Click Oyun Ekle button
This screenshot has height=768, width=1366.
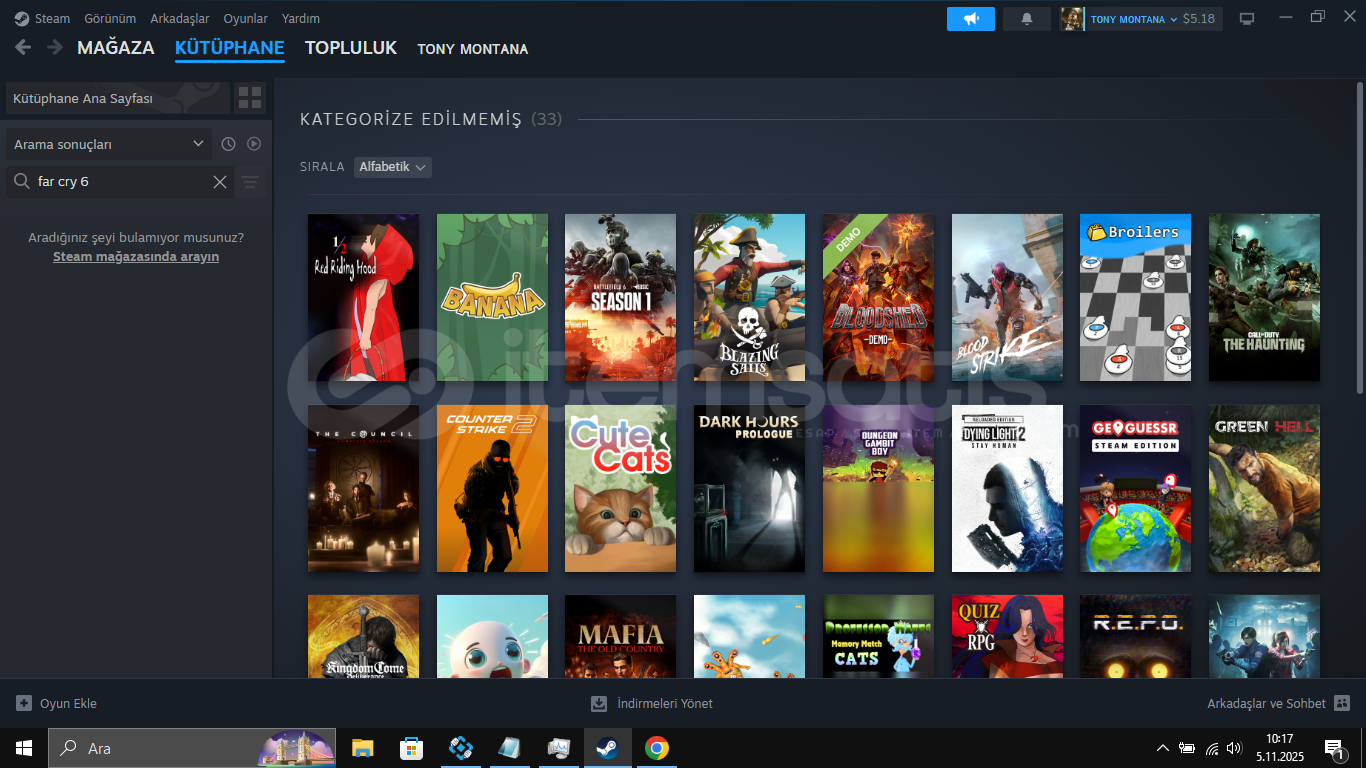click(x=57, y=703)
